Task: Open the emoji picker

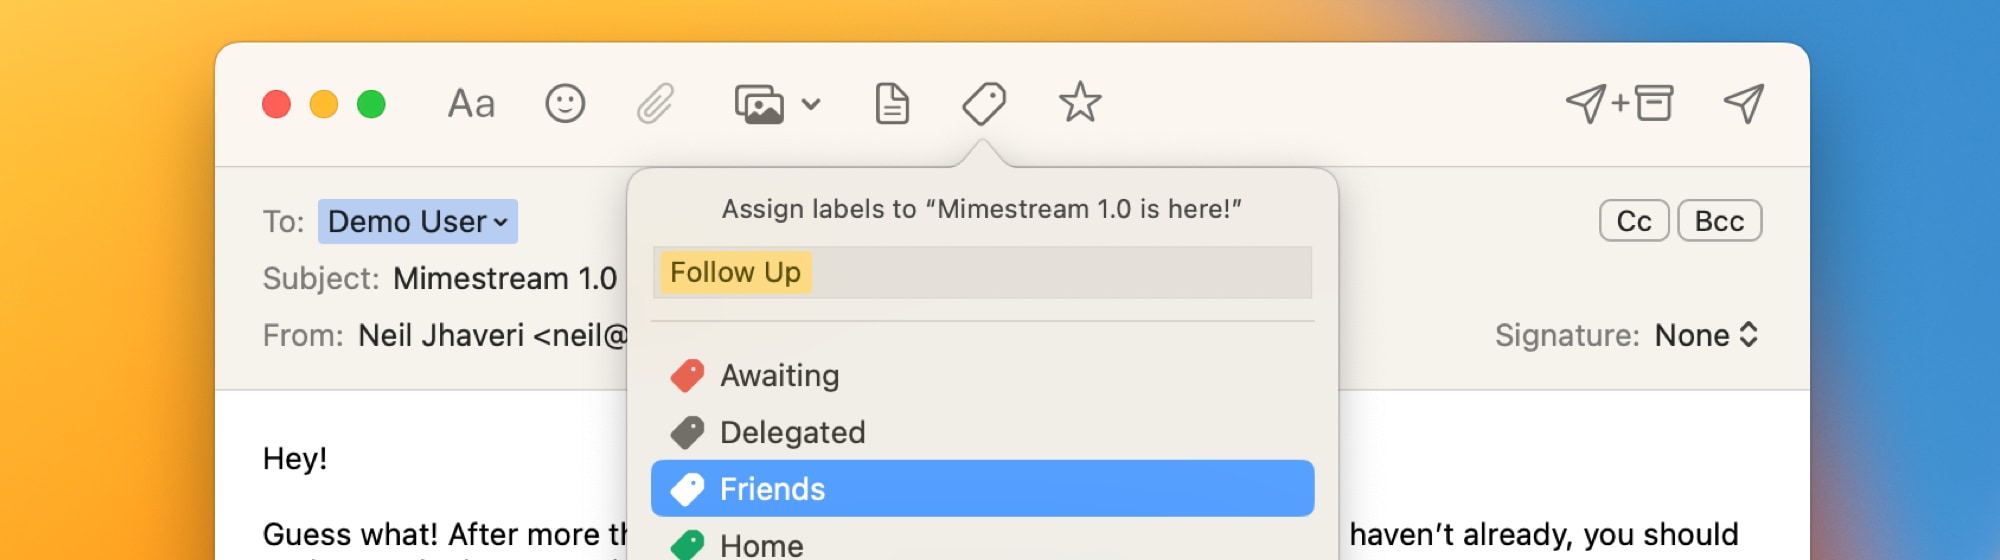Action: (565, 104)
